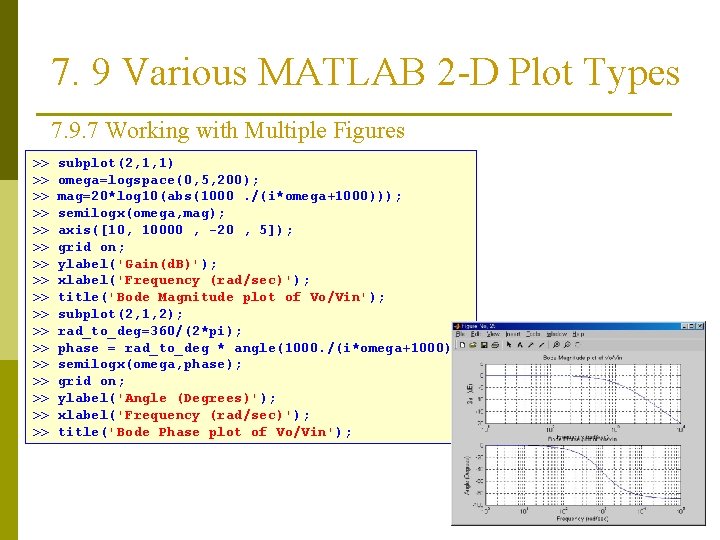Click the slide heading '7. 9 Various MATLAB 2-D Plot Types'

(x=365, y=72)
